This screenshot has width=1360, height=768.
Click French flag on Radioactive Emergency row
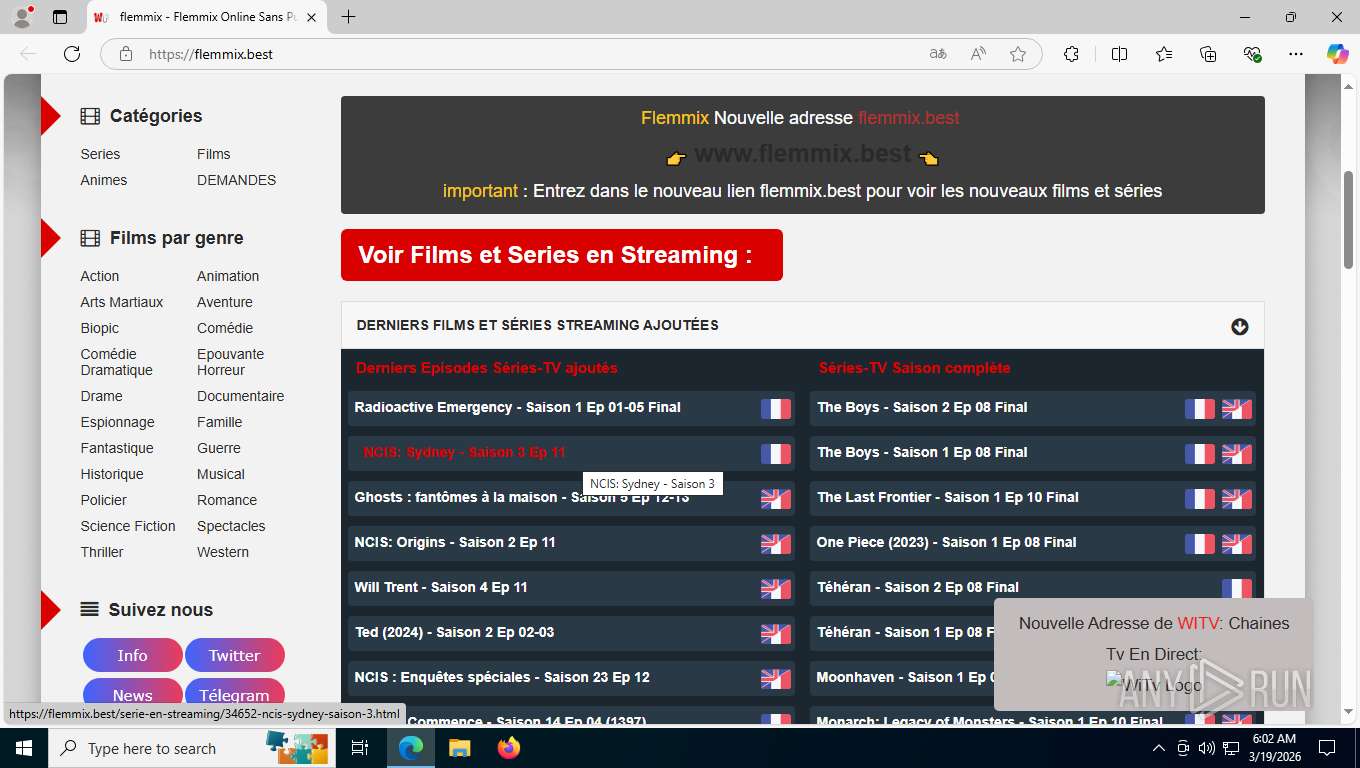[x=776, y=408]
